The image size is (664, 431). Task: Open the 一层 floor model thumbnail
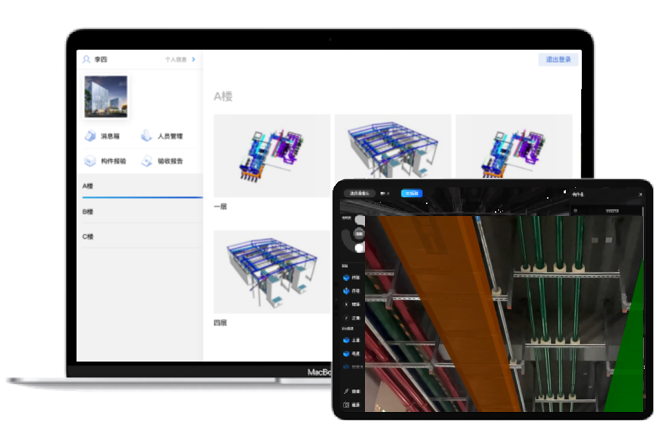click(271, 155)
